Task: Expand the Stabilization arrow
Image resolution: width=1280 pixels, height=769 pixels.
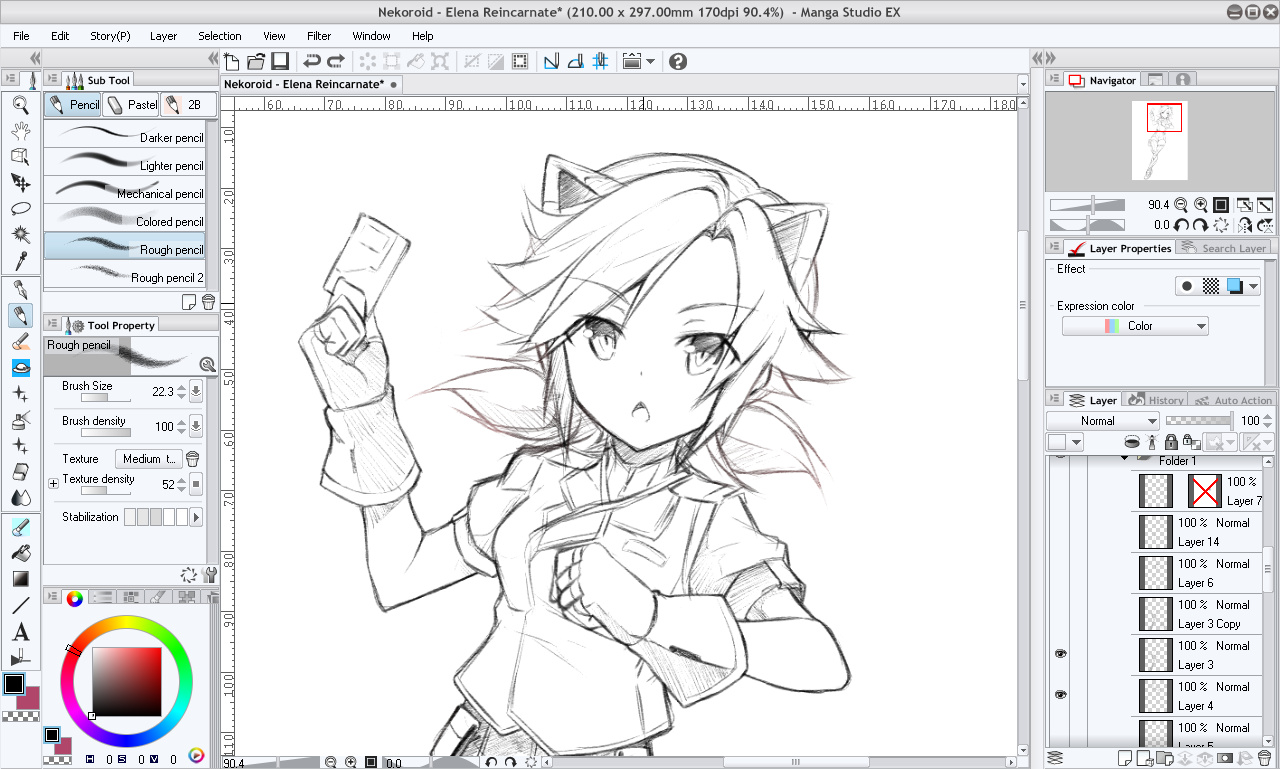Action: click(196, 517)
